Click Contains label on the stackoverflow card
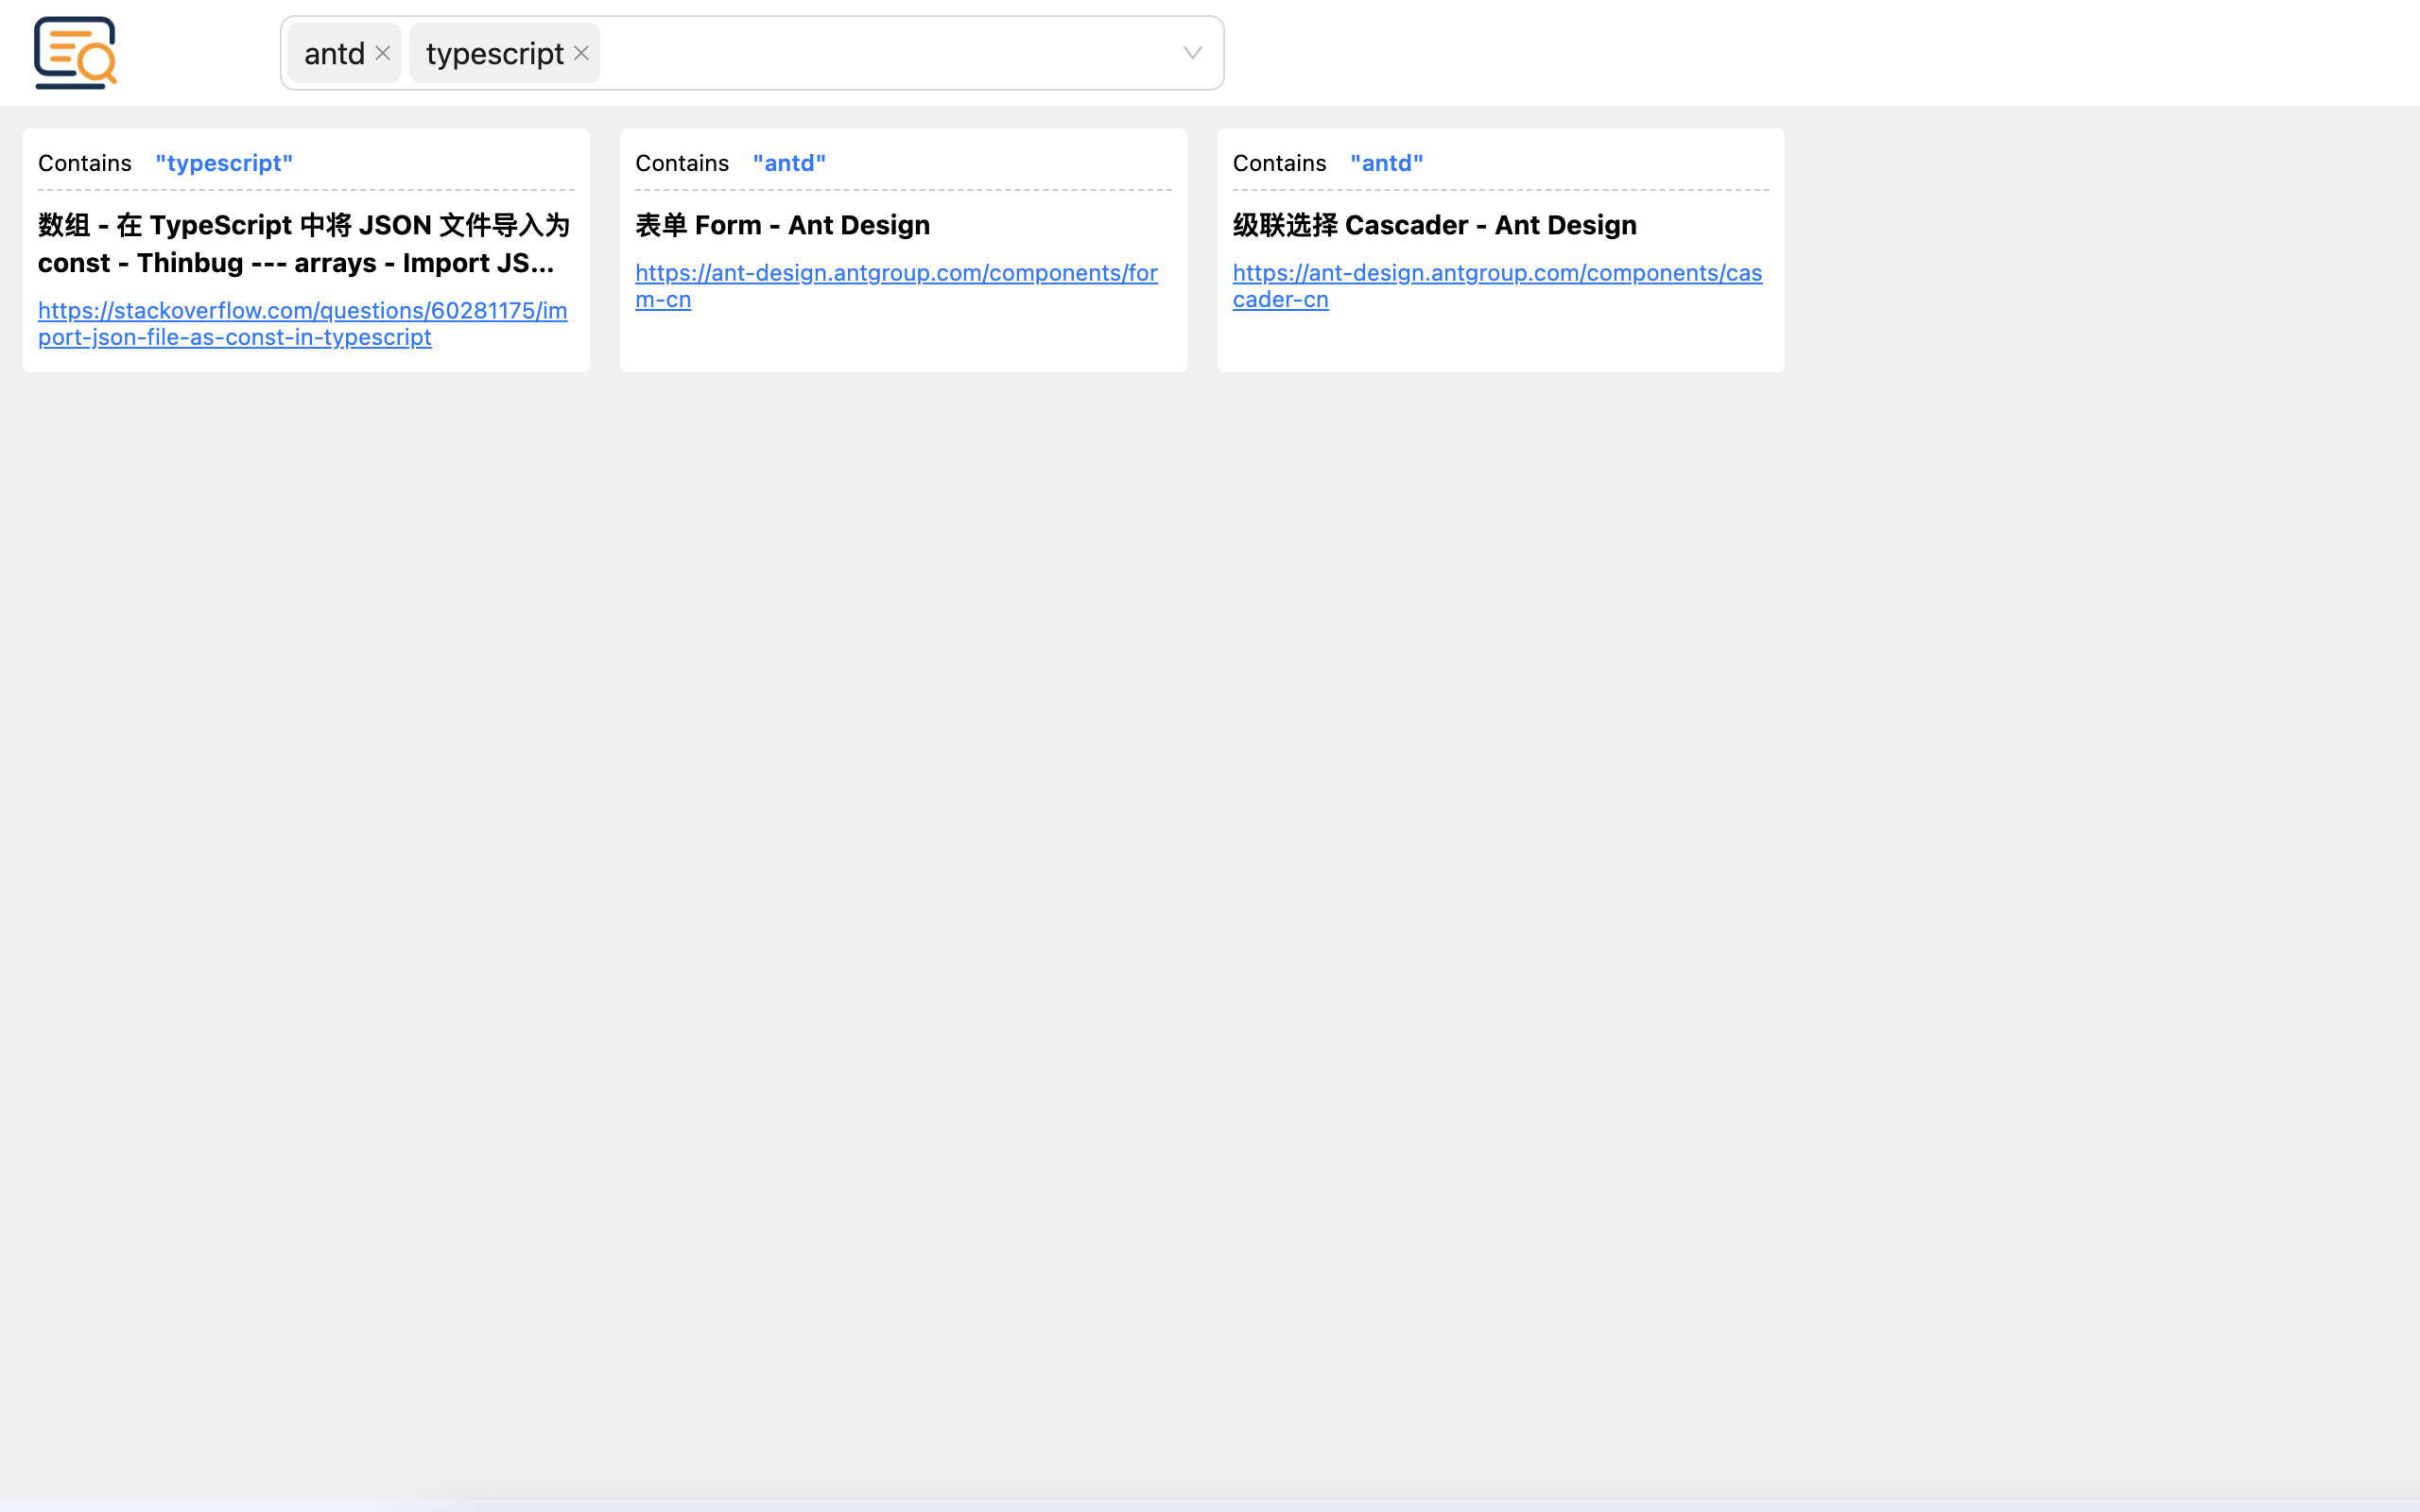The image size is (2420, 1512). [x=85, y=163]
